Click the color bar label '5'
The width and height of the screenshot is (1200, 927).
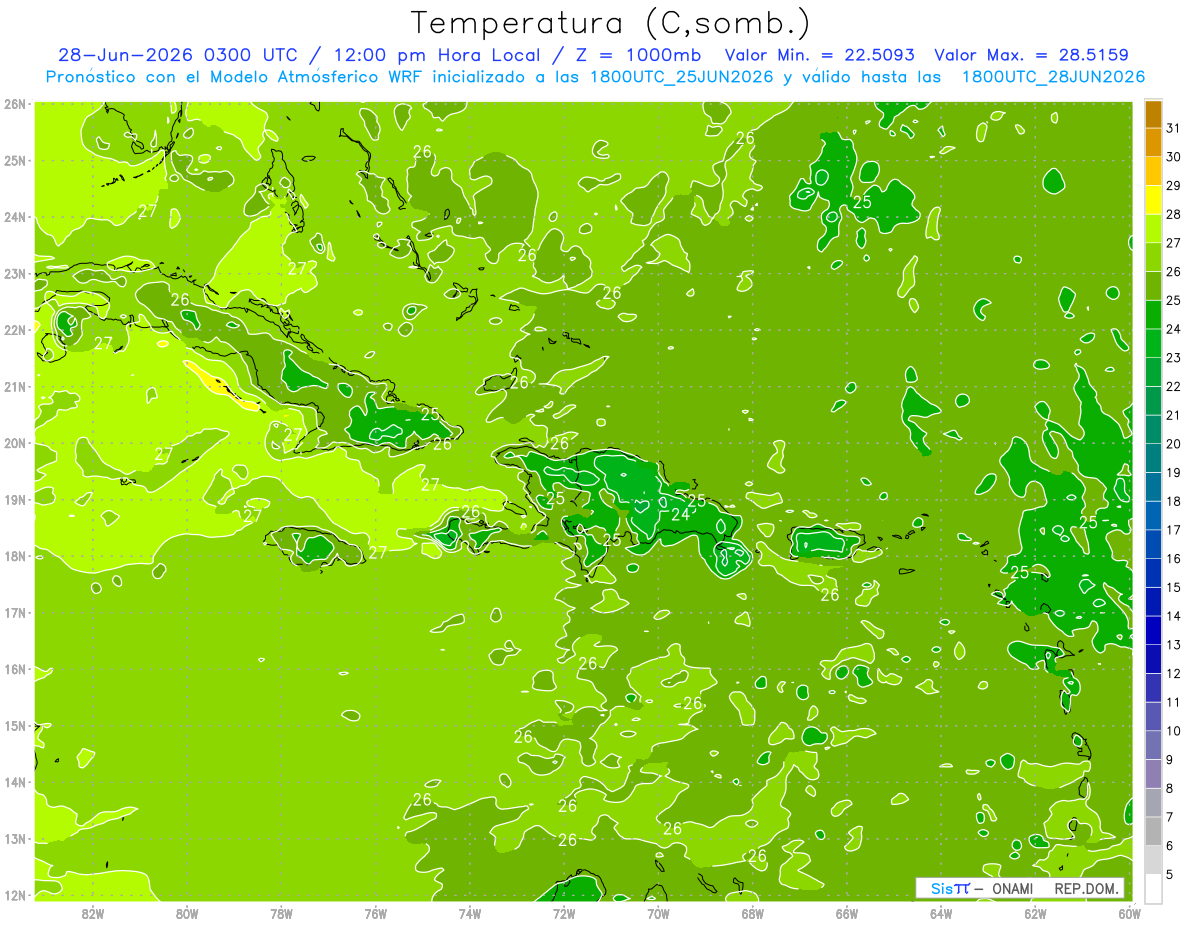click(x=1172, y=874)
